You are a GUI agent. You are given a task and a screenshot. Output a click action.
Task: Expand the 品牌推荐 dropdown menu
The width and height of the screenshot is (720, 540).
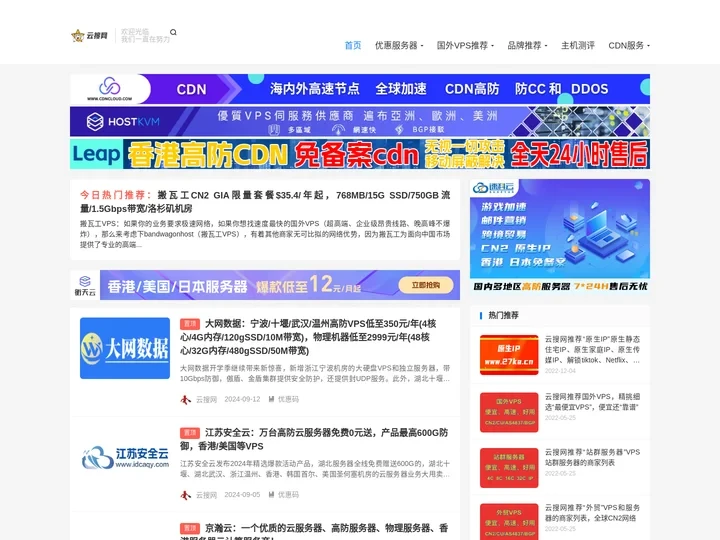click(527, 45)
